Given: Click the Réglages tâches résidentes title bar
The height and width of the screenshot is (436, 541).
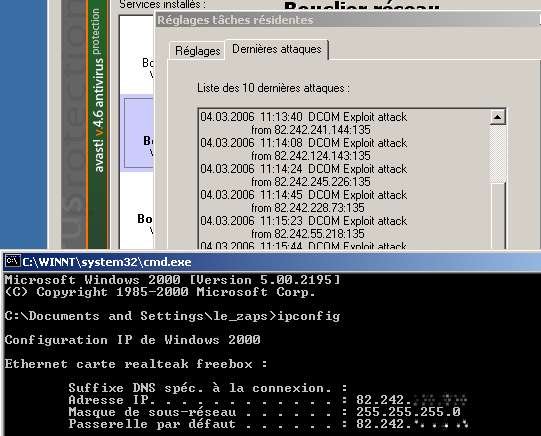Looking at the screenshot, I should pos(348,20).
